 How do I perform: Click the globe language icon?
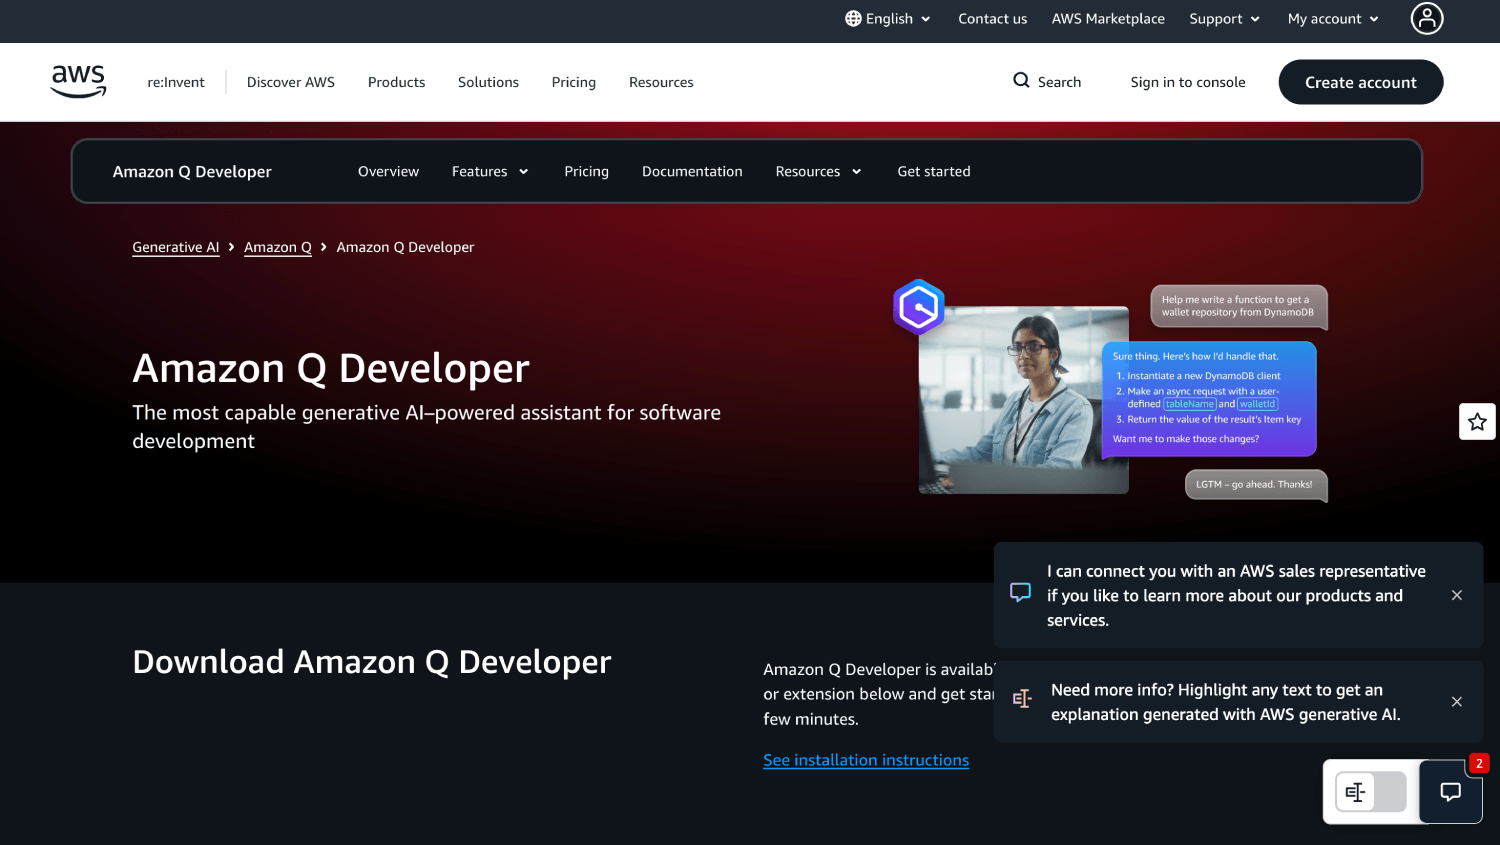coord(853,18)
